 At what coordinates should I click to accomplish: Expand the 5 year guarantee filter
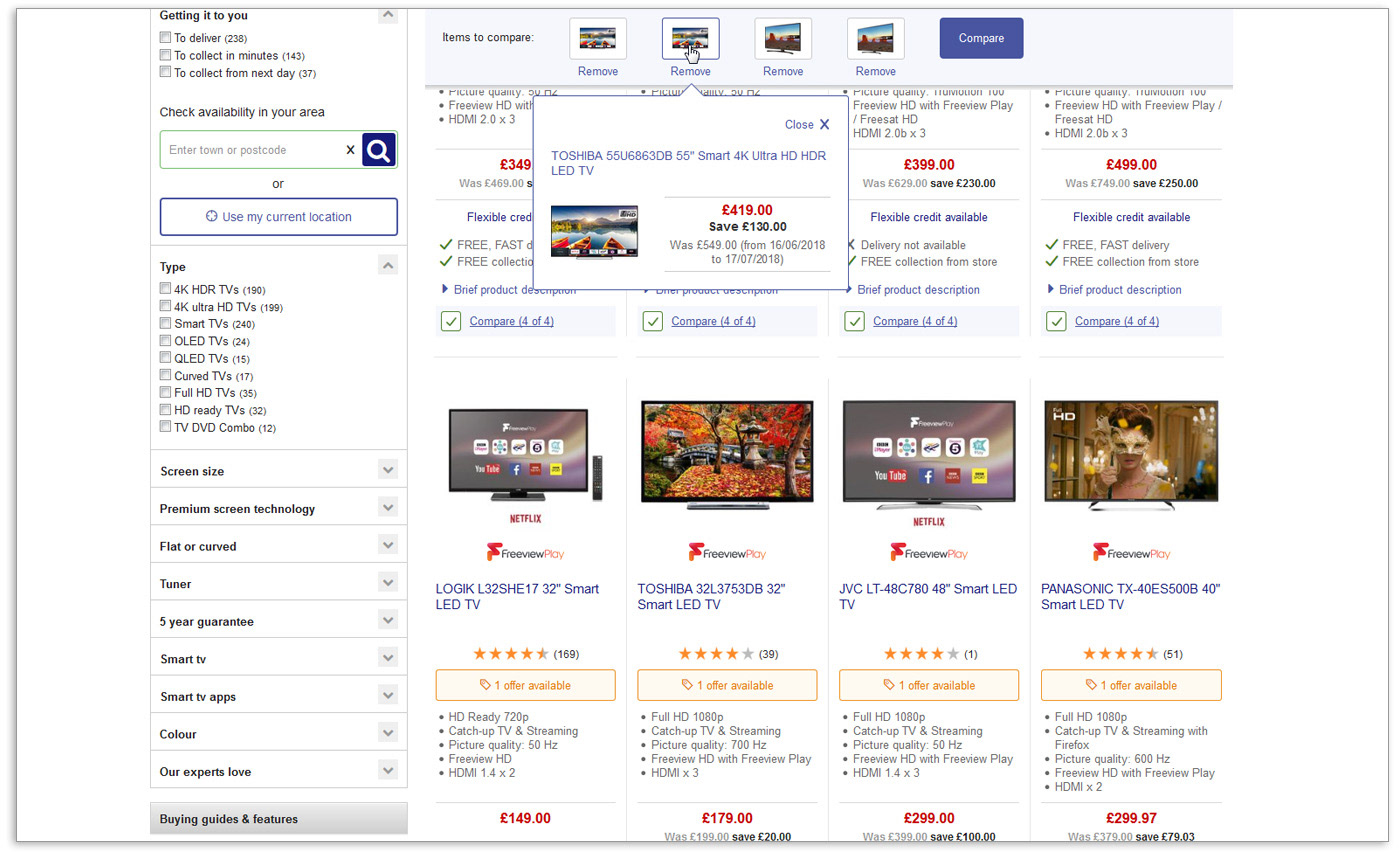pos(388,620)
